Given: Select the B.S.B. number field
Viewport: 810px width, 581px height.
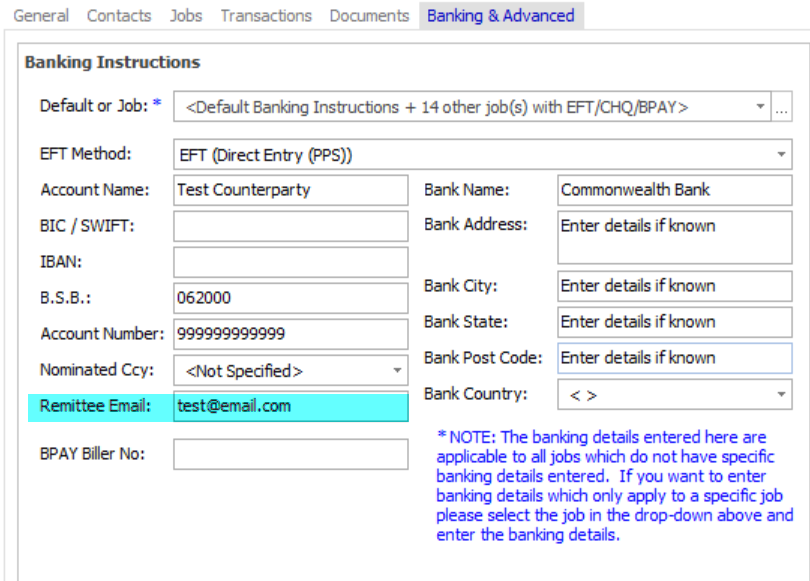Looking at the screenshot, I should [x=290, y=298].
